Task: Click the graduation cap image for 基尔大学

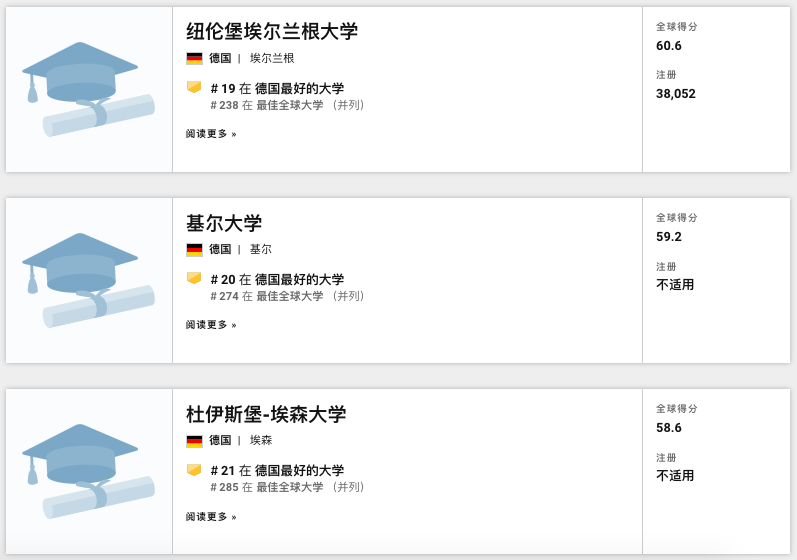Action: tap(88, 280)
